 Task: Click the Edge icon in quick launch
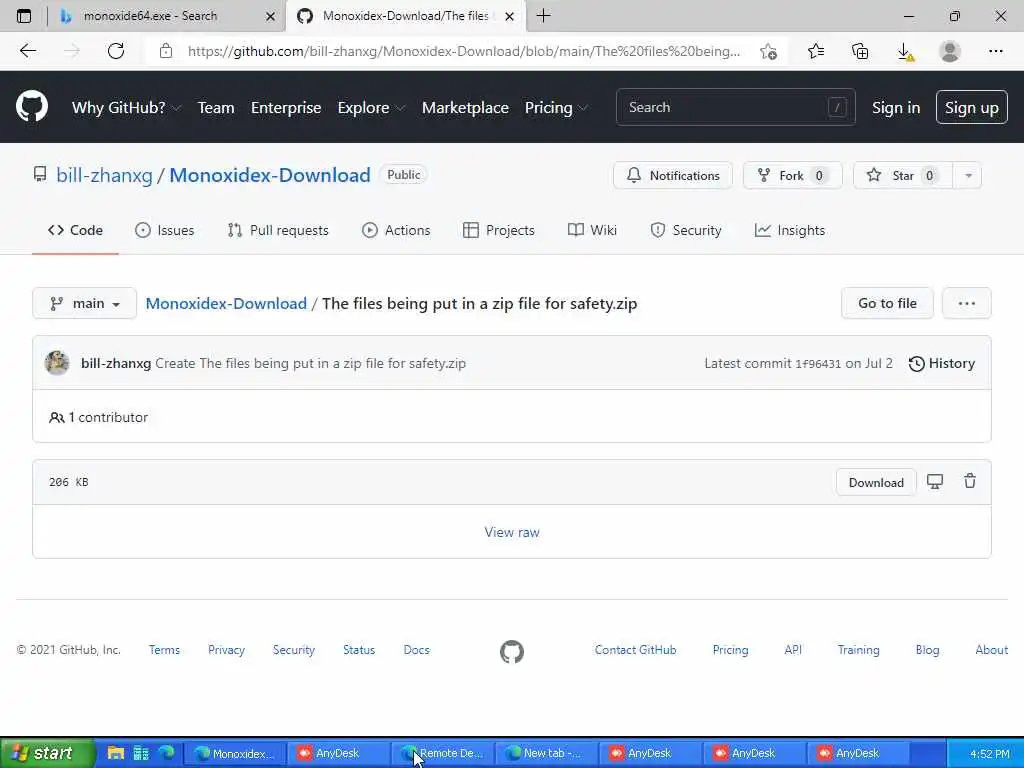(x=167, y=753)
